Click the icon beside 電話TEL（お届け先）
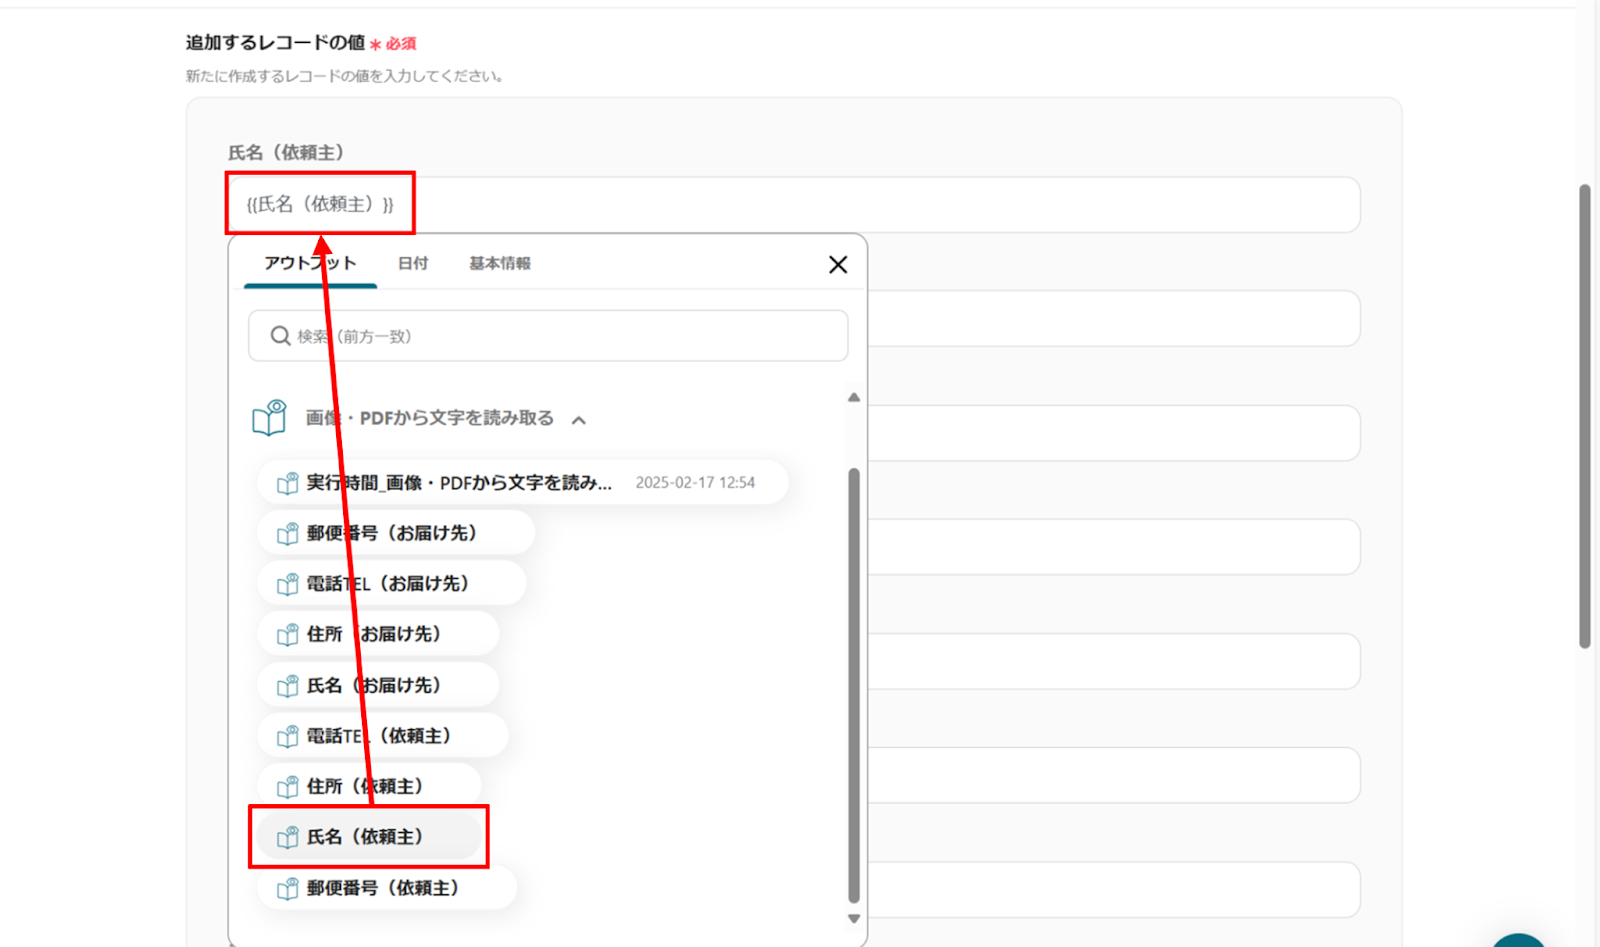1600x947 pixels. (x=288, y=584)
